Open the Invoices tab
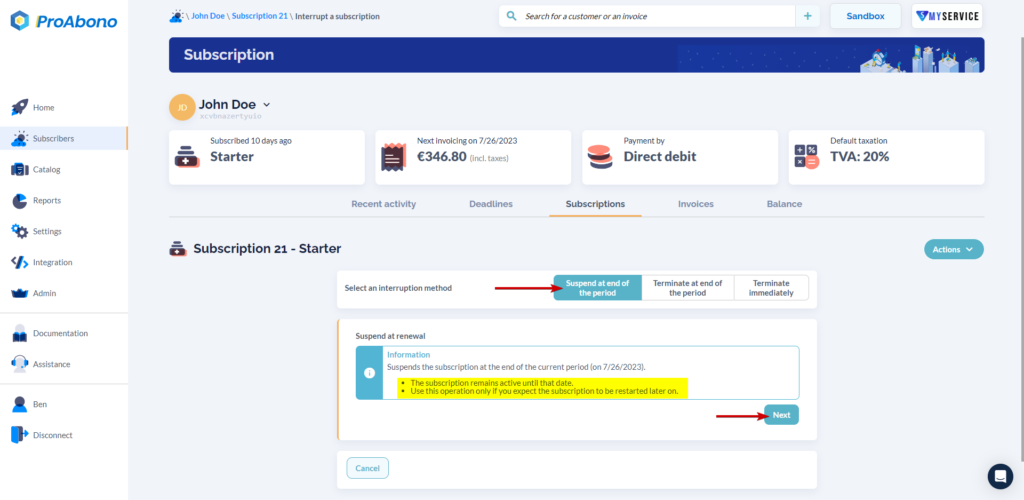The image size is (1024, 500). coord(696,204)
